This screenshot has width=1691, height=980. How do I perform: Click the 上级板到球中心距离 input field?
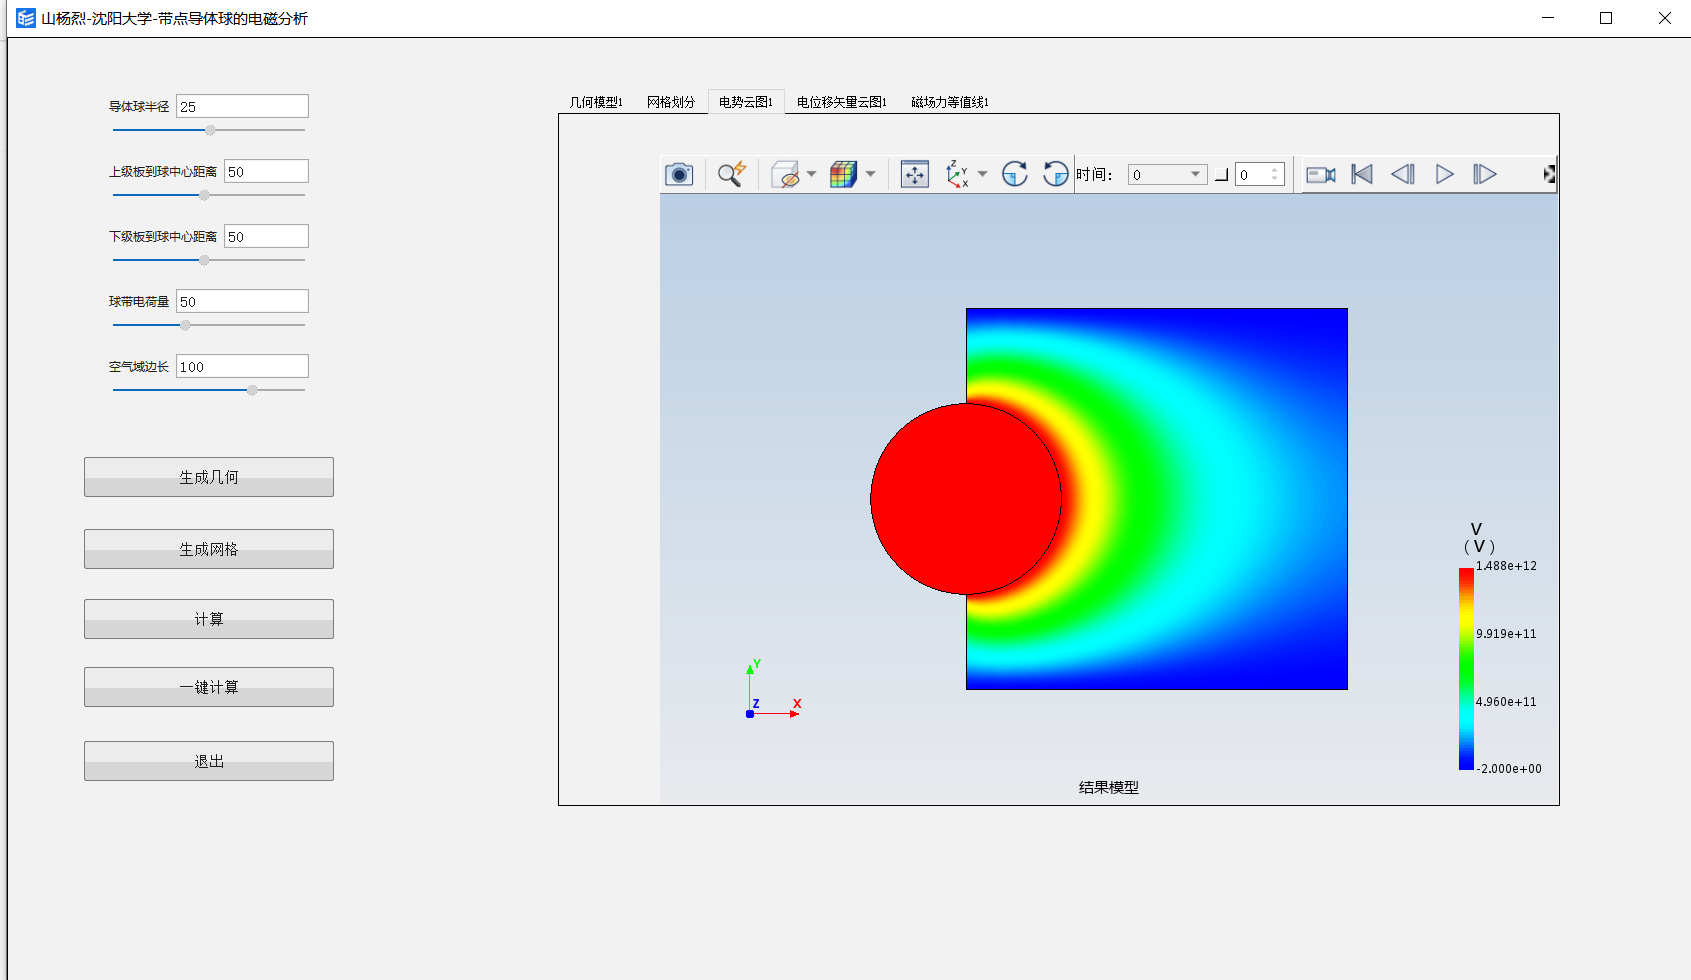(266, 171)
